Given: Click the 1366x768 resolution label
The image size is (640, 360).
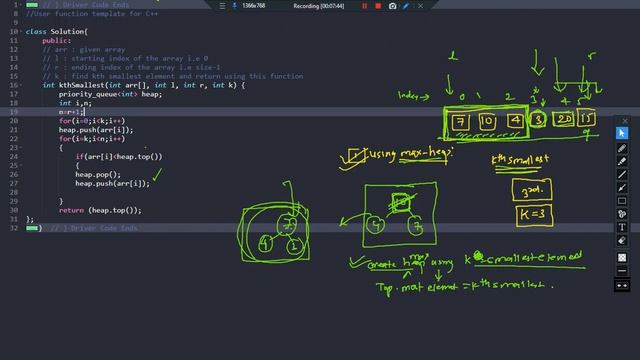Looking at the screenshot, I should point(253,6).
